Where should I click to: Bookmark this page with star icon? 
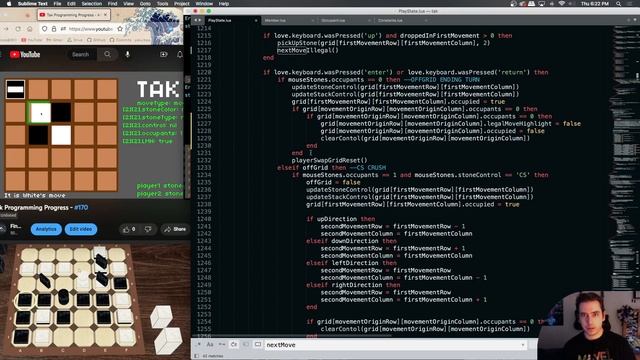(120, 29)
